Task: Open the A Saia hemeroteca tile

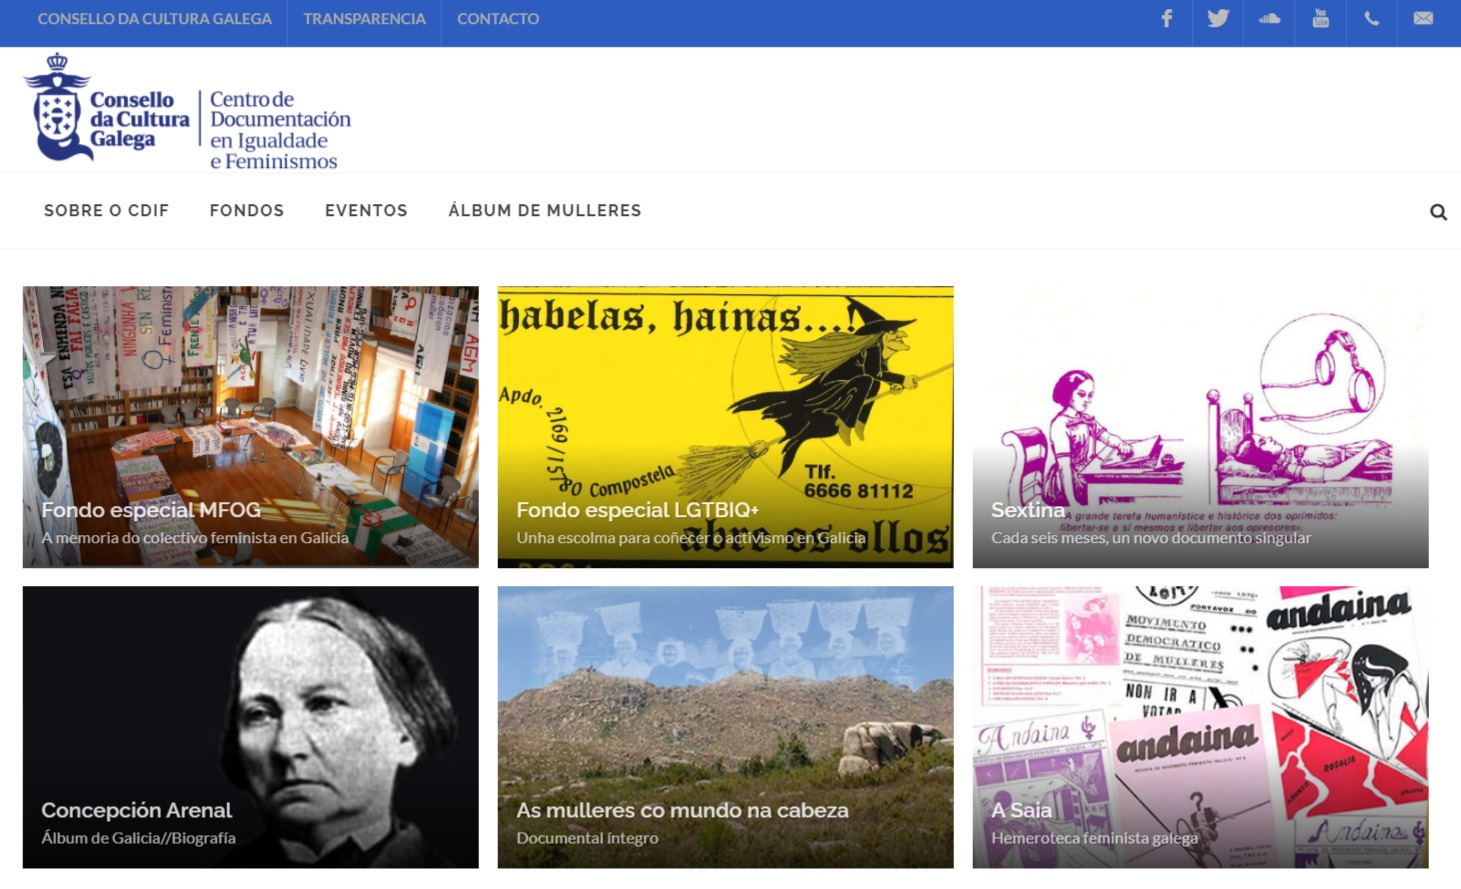Action: pyautogui.click(x=1201, y=727)
